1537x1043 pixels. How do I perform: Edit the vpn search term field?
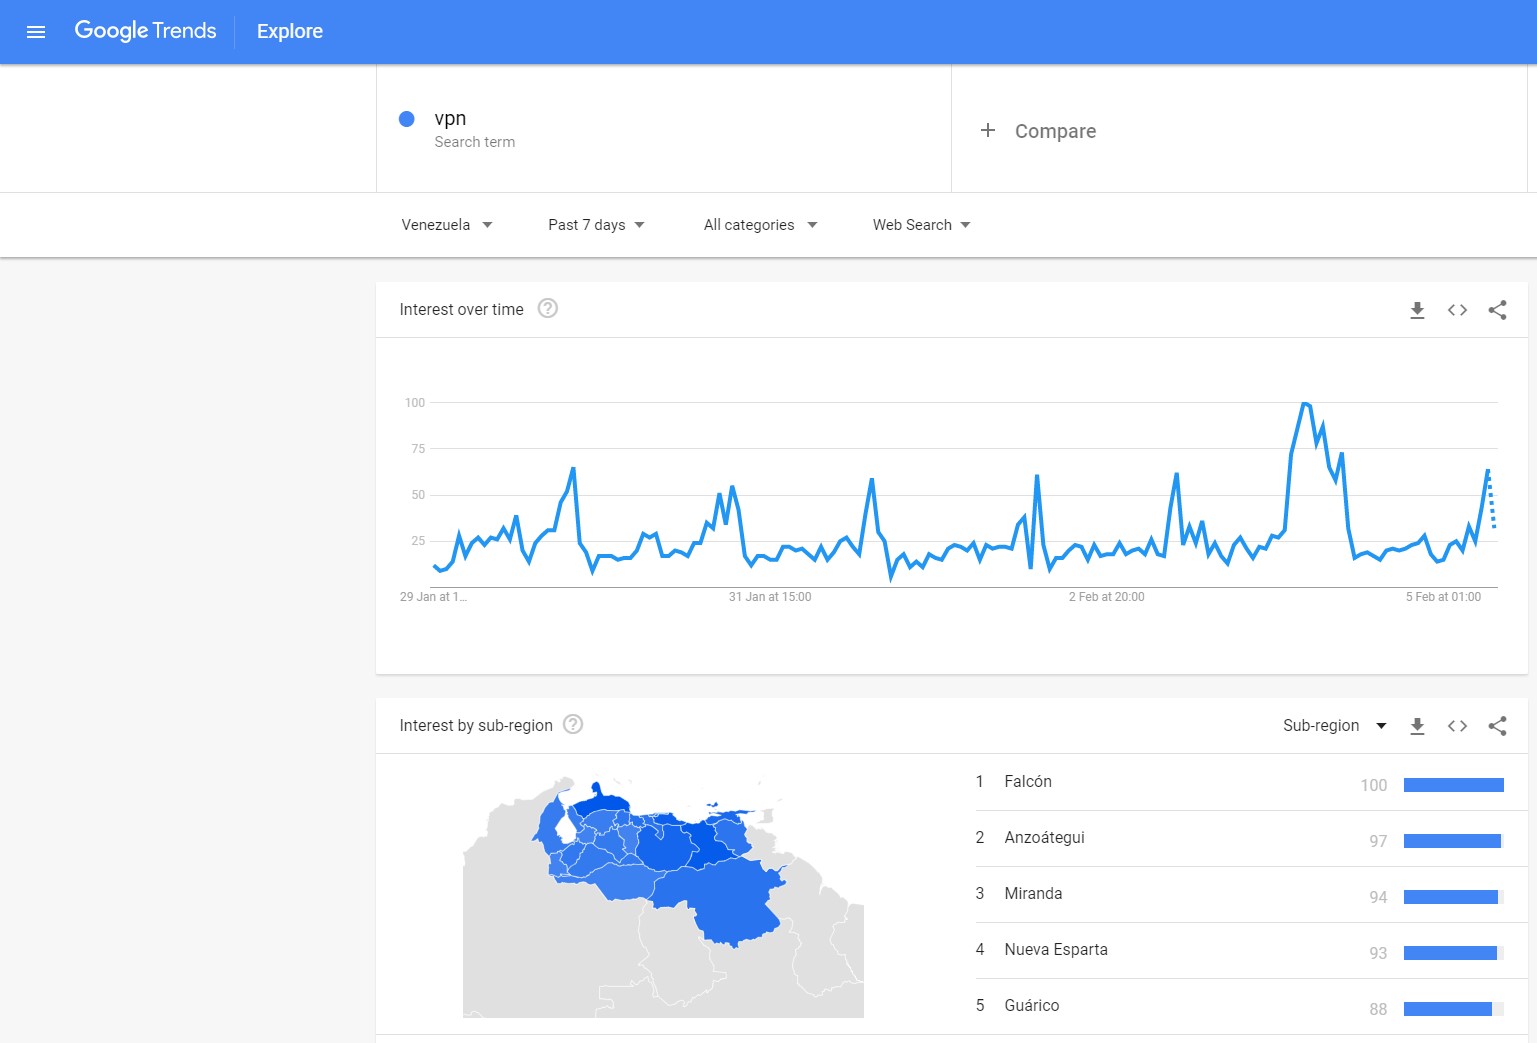[x=664, y=129]
